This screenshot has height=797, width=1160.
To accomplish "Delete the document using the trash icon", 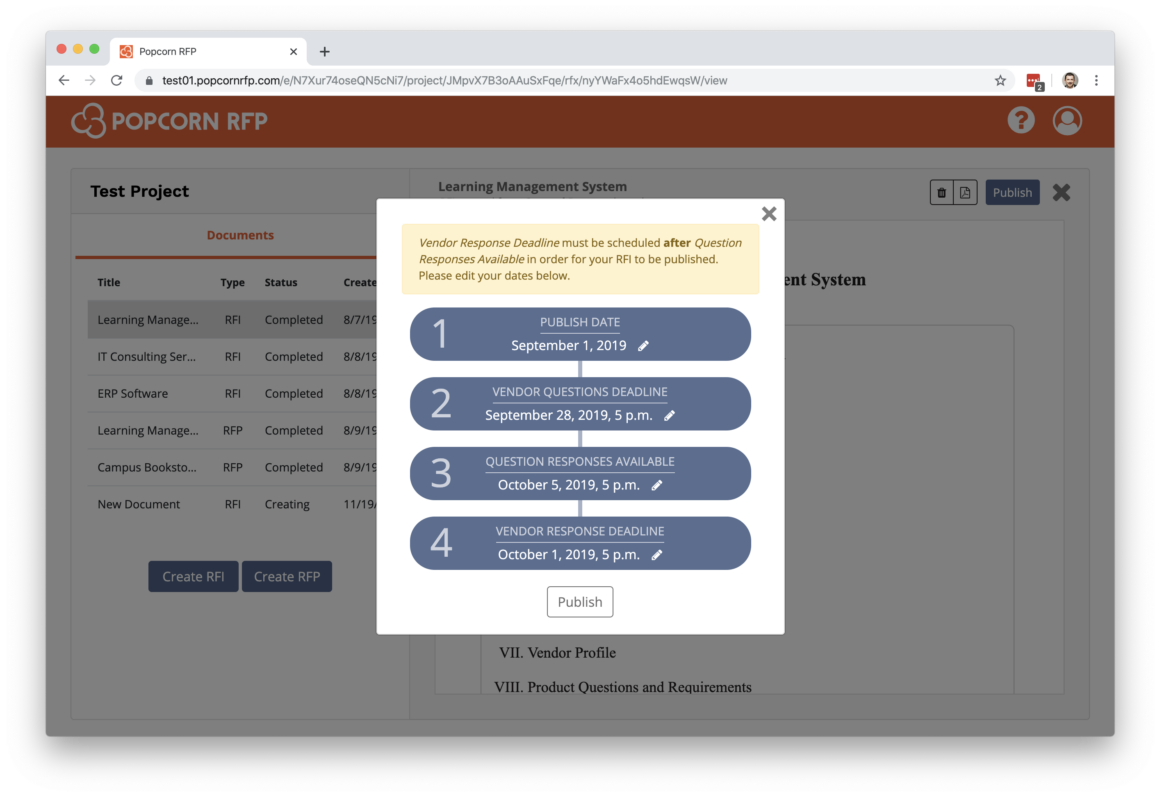I will [940, 191].
